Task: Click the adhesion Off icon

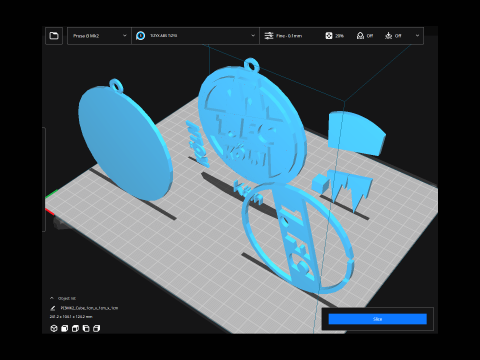Action: [388, 36]
